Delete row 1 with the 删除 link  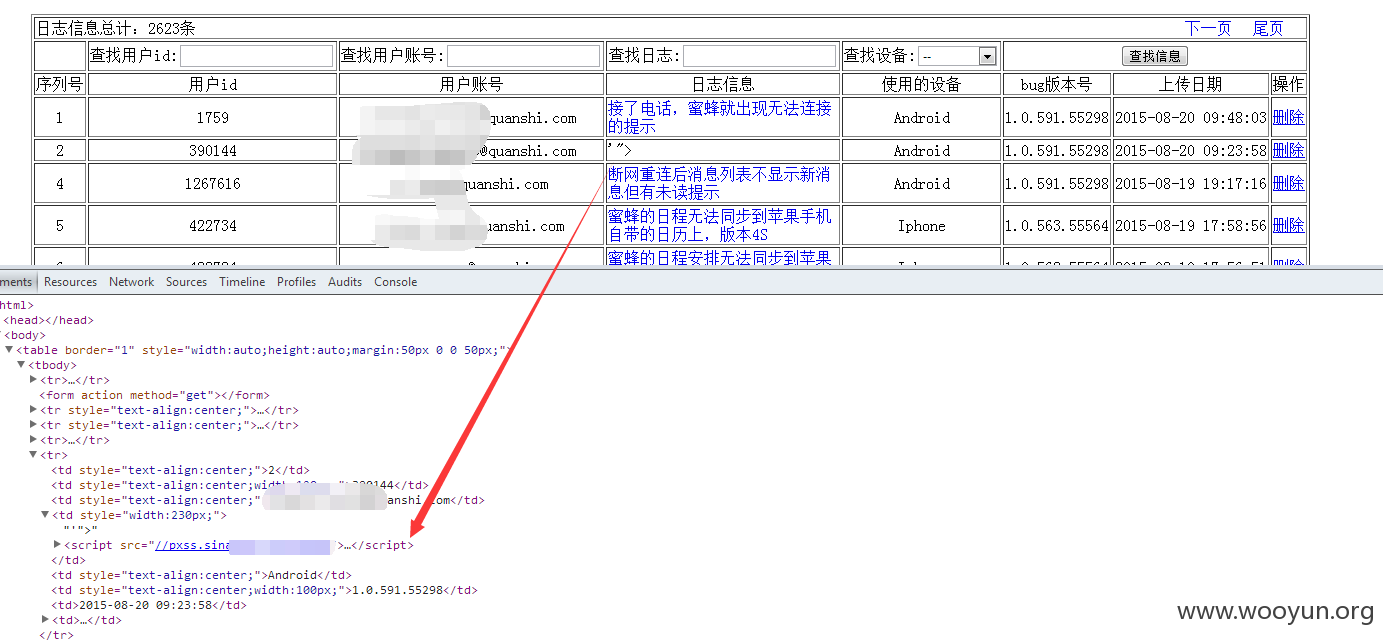tap(1288, 117)
